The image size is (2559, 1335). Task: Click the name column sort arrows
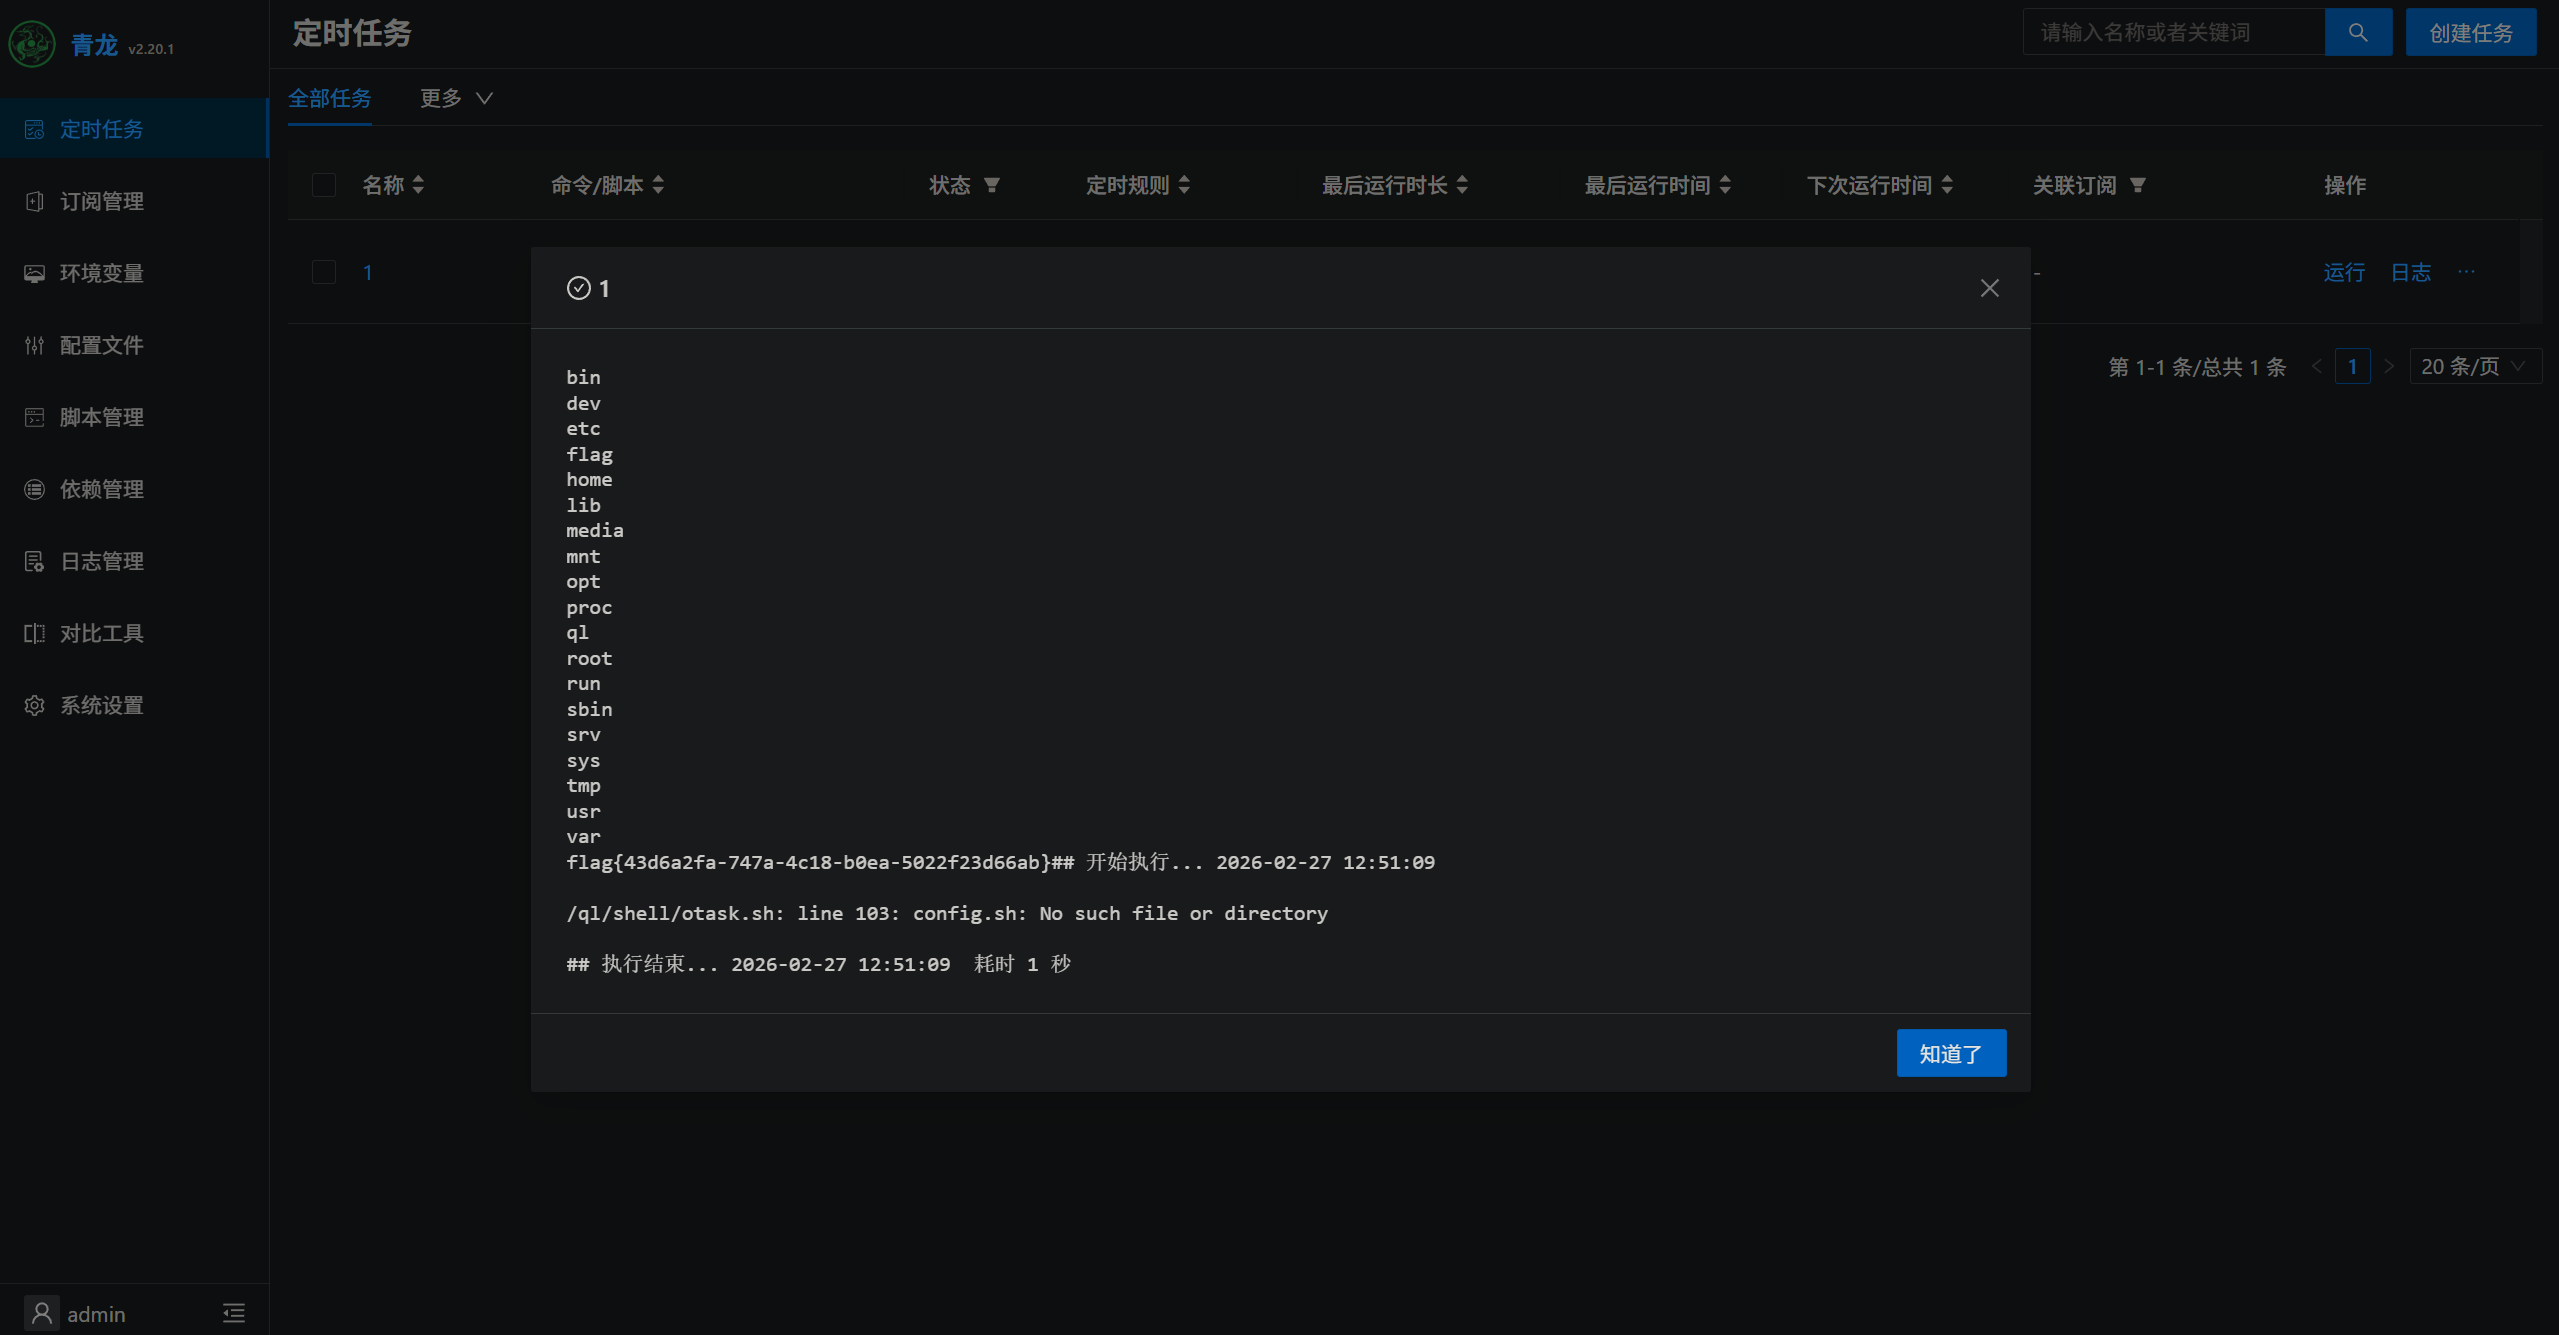(418, 185)
